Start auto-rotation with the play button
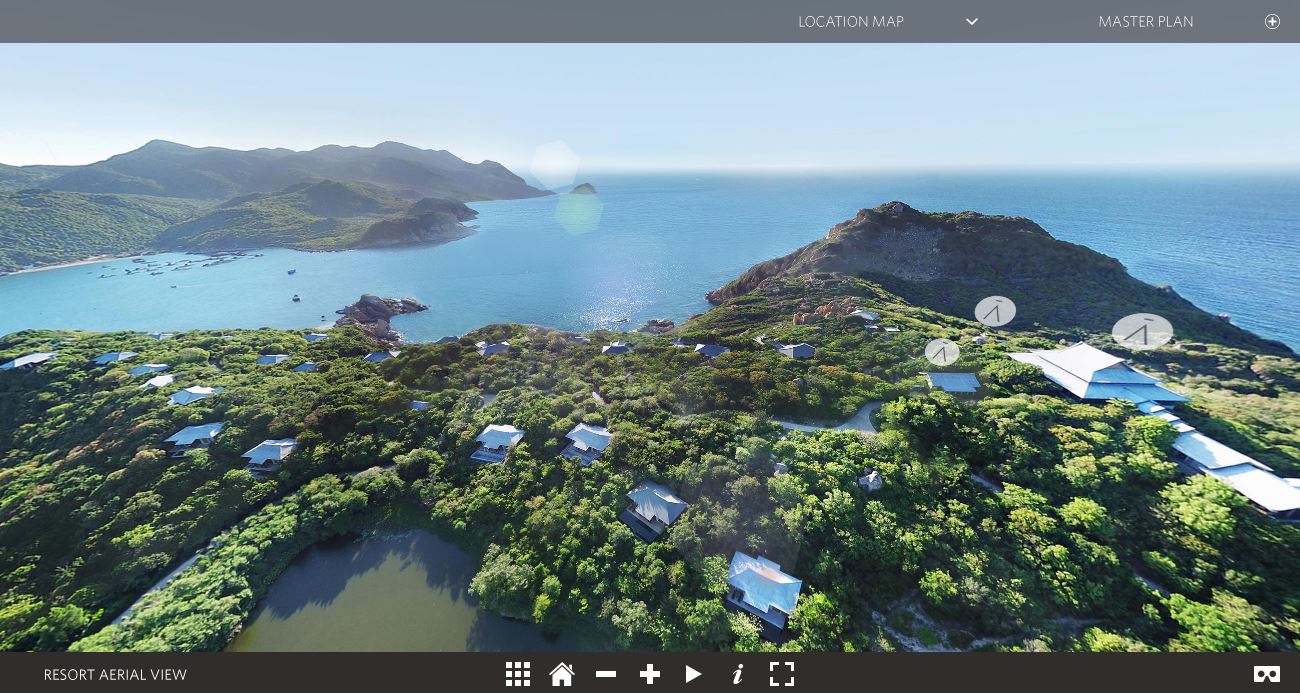Viewport: 1300px width, 693px height. pos(693,675)
